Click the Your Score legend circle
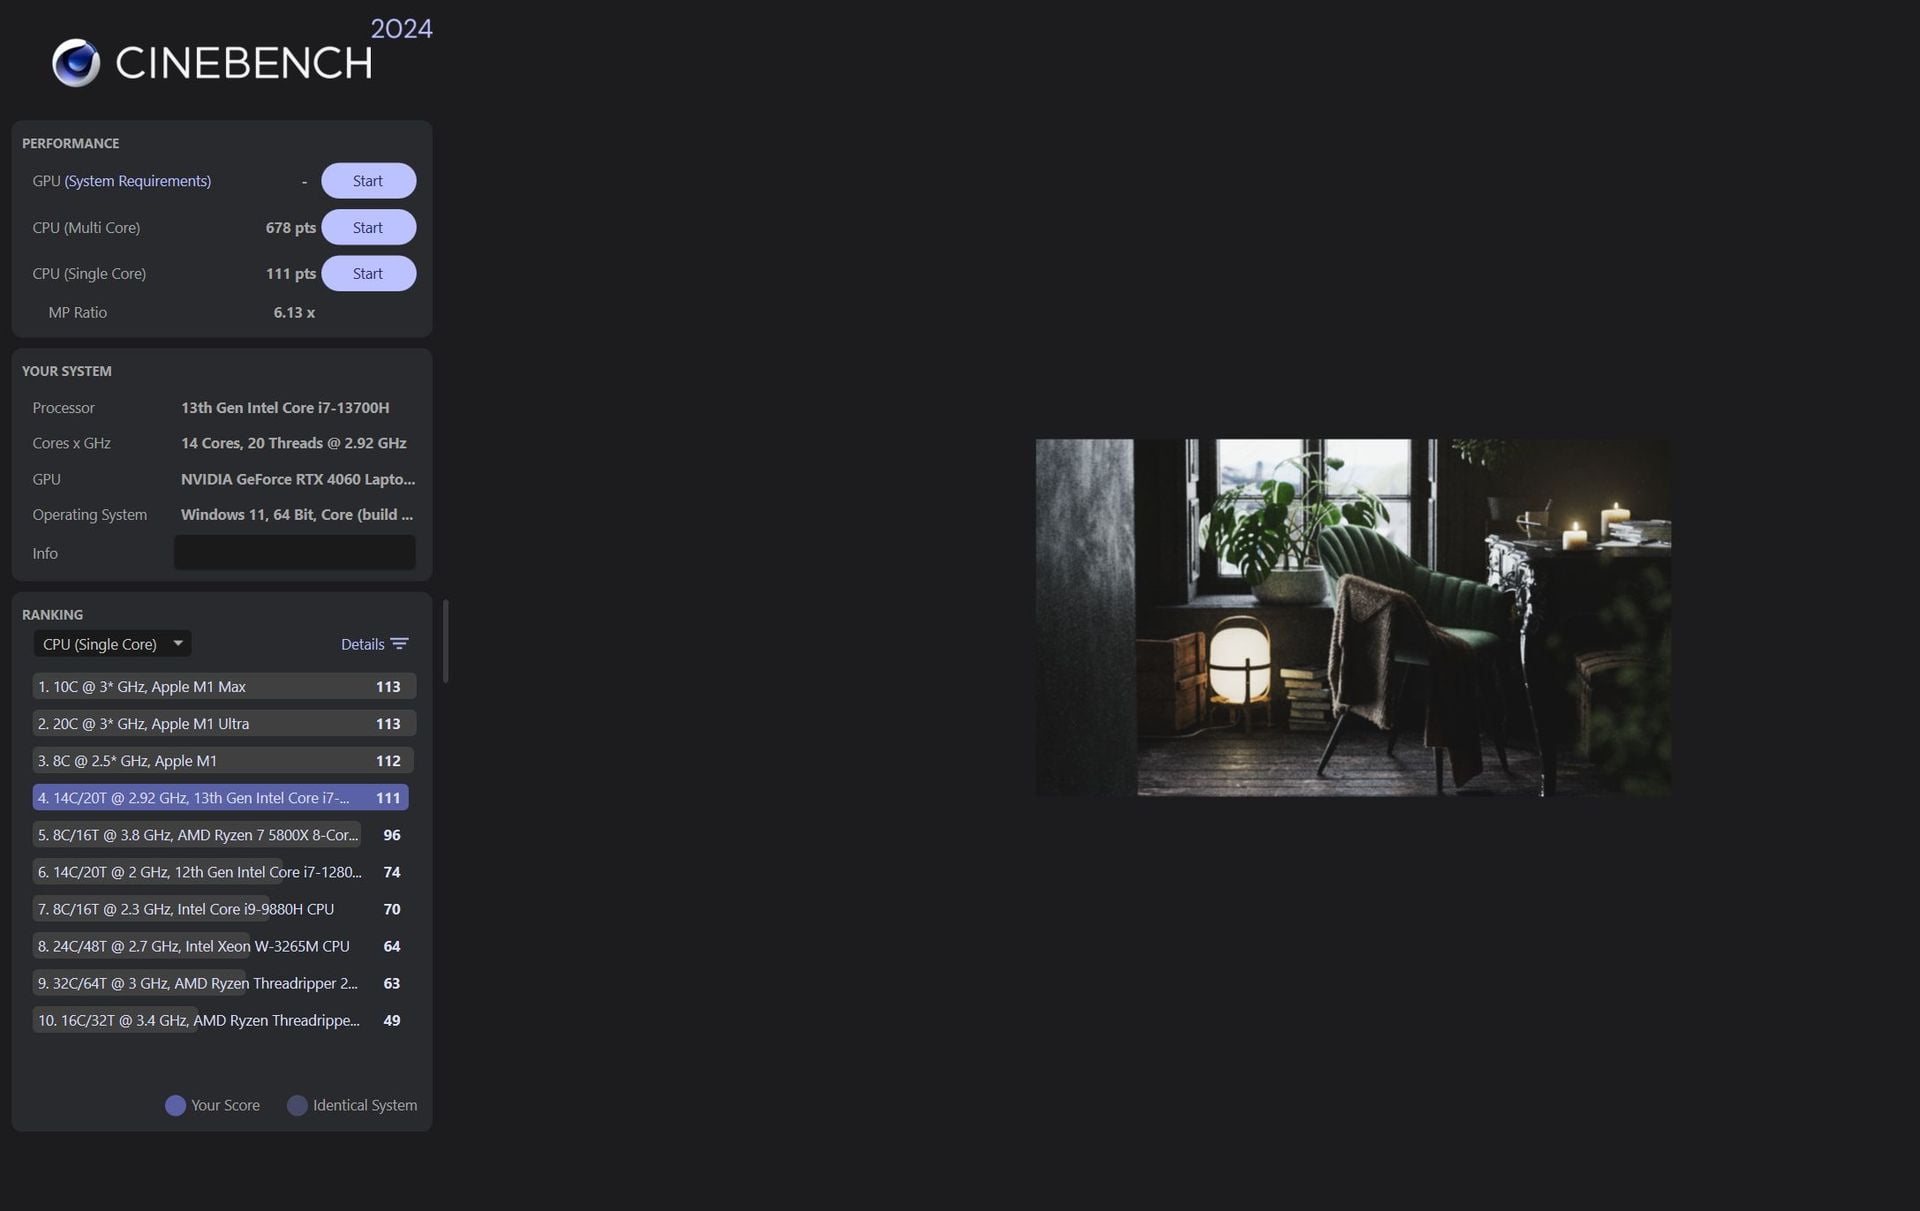The height and width of the screenshot is (1211, 1920). pos(175,1105)
